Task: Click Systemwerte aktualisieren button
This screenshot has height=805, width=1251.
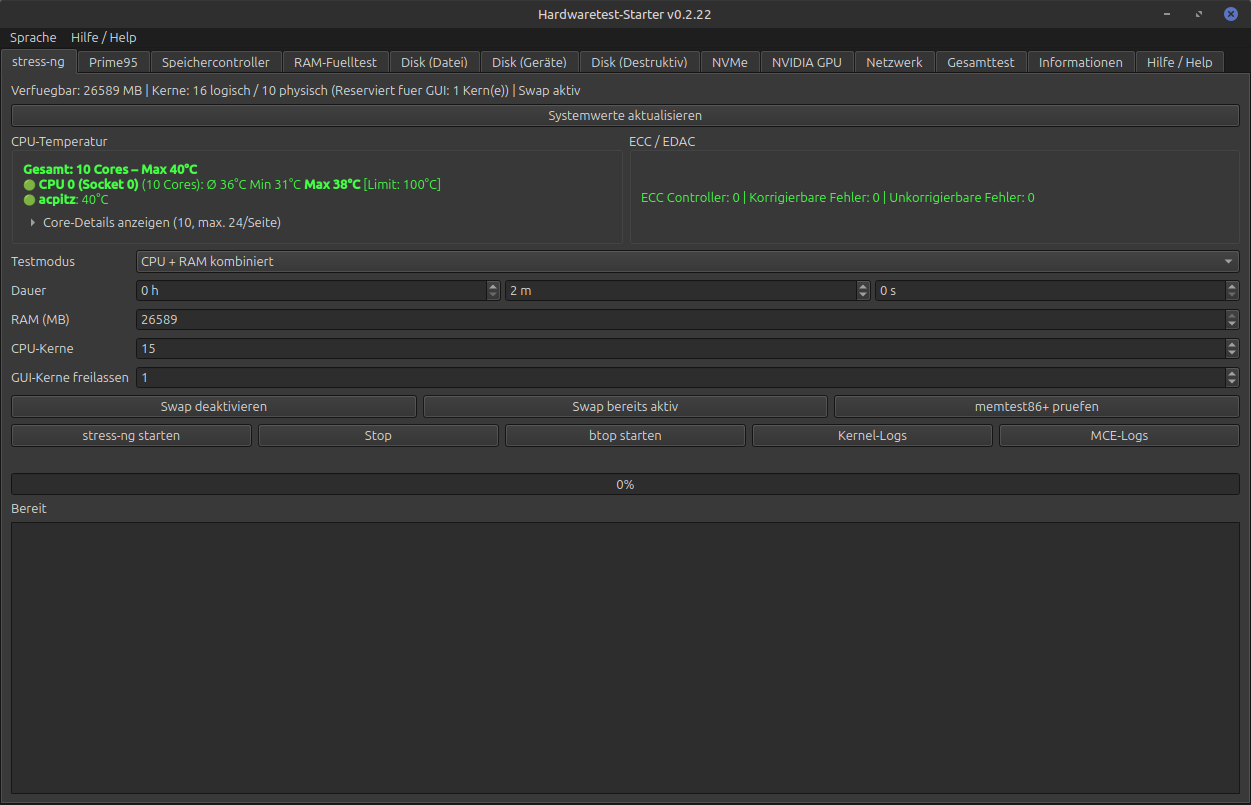Action: coord(625,116)
